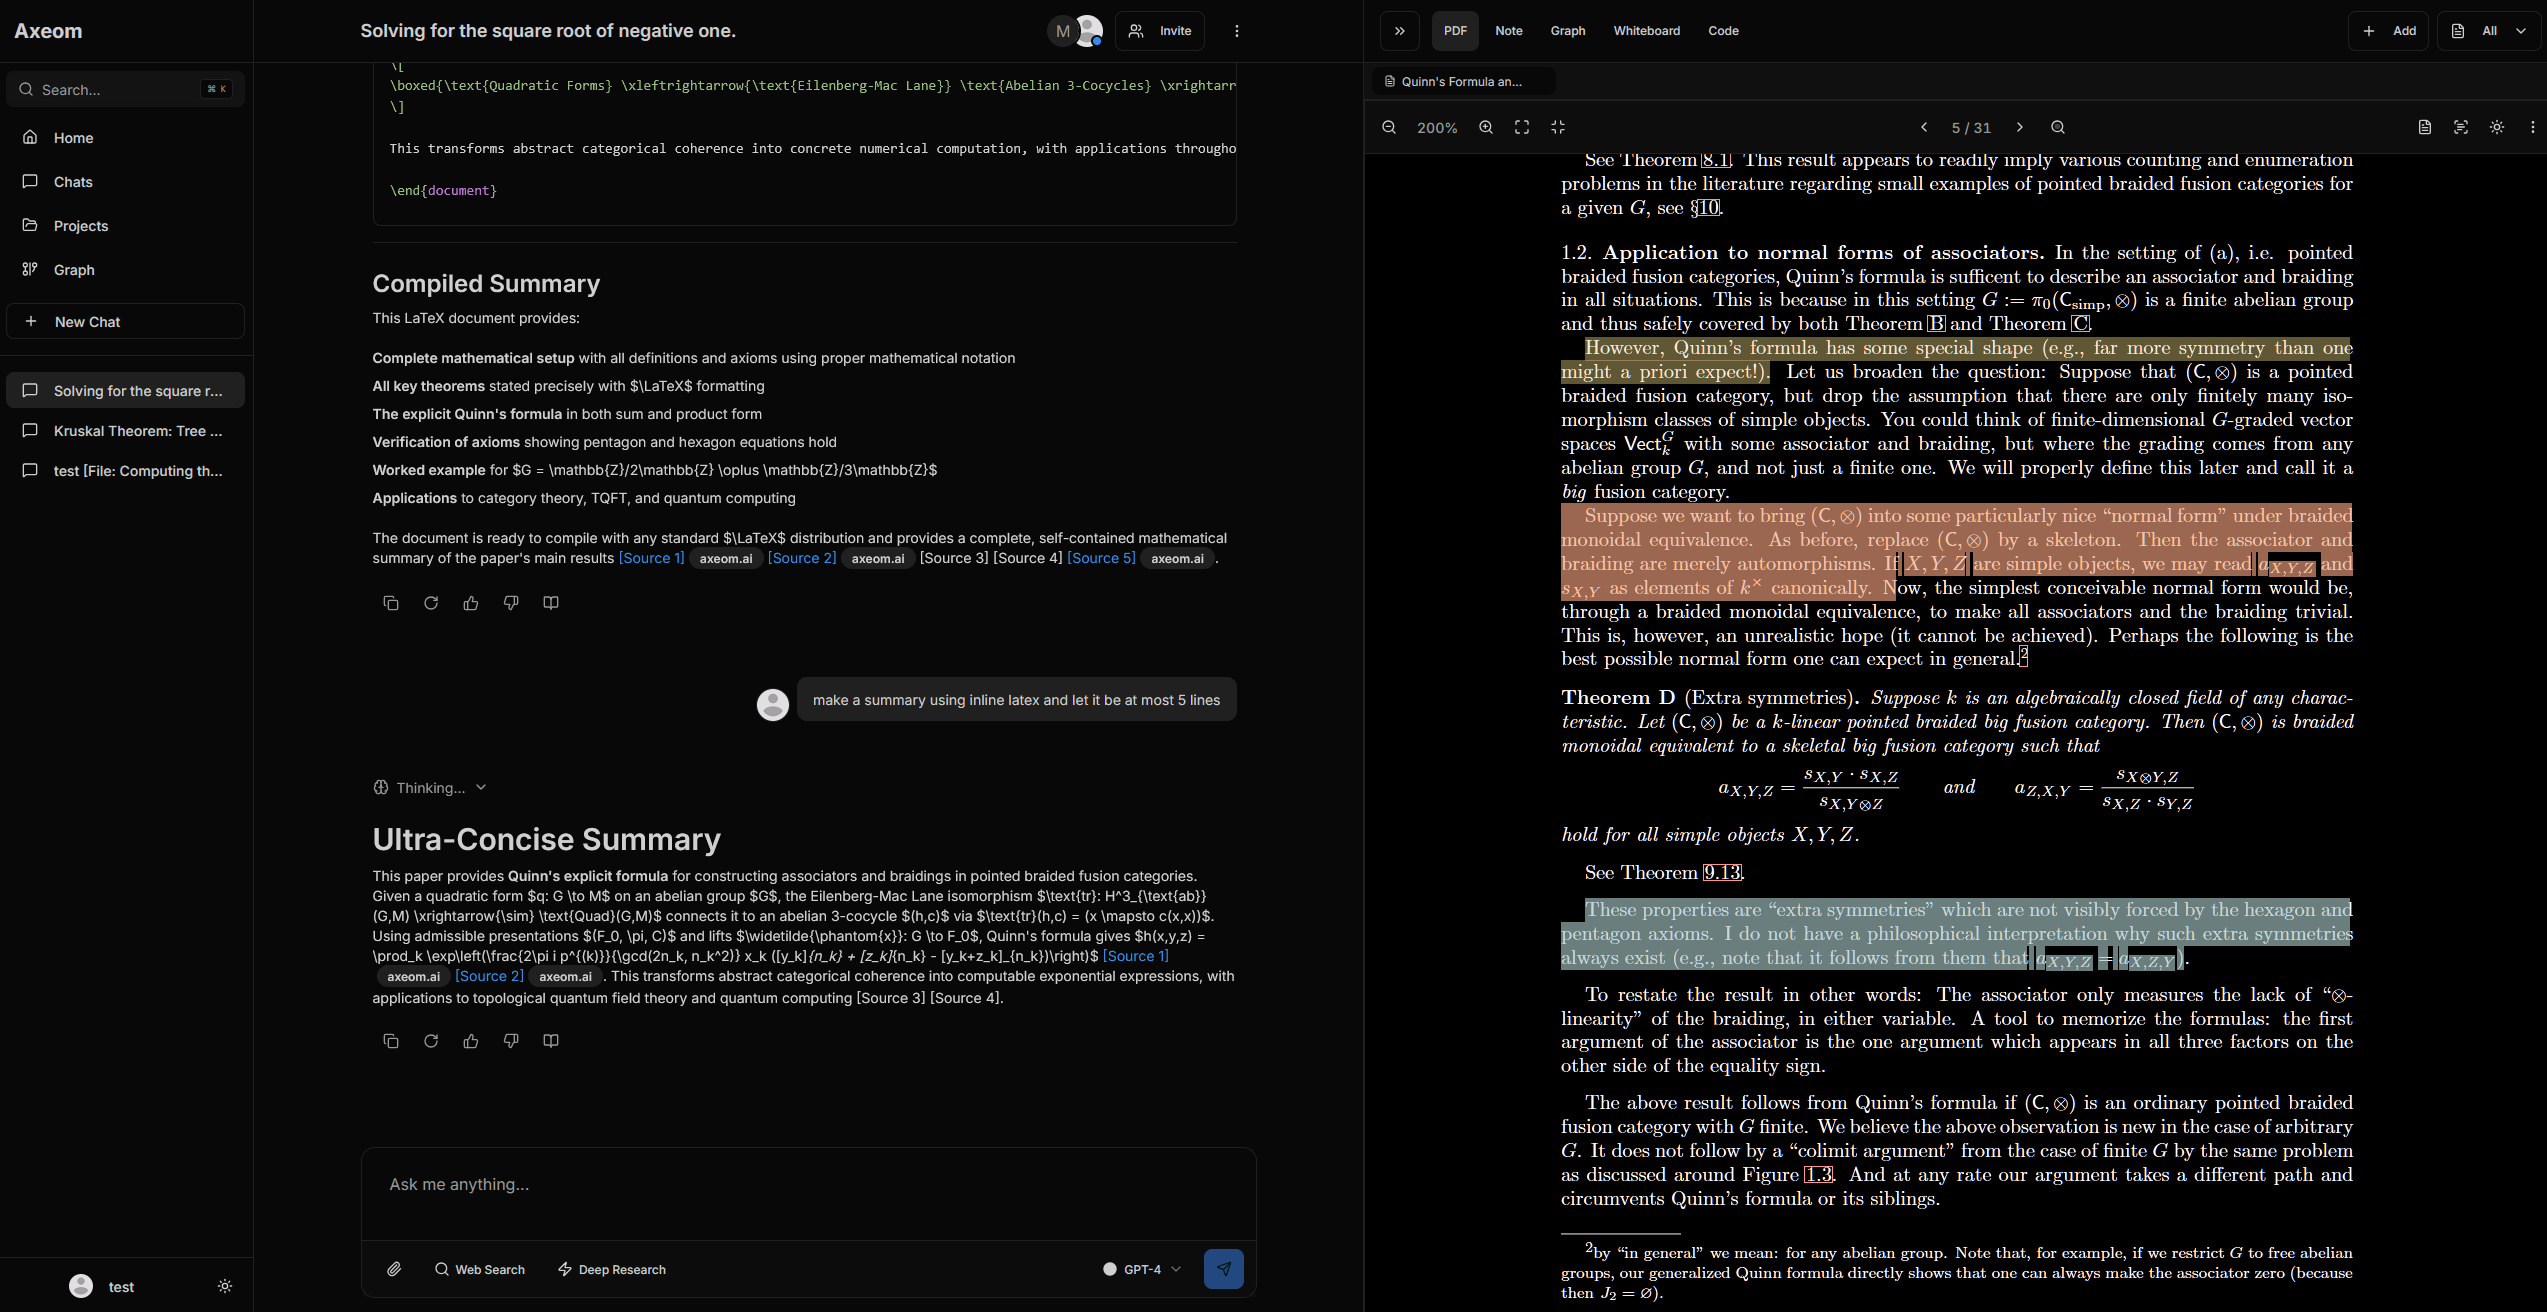The image size is (2547, 1312).
Task: Send the message with the paper plane icon
Action: [1224, 1268]
